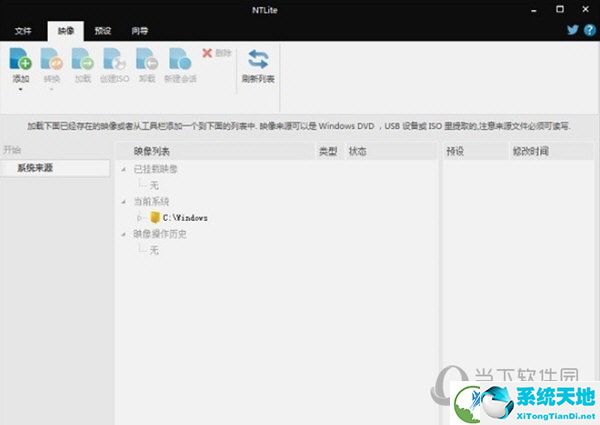The width and height of the screenshot is (600, 425).
Task: Switch to the 预设 ribbon tab
Action: [x=103, y=31]
